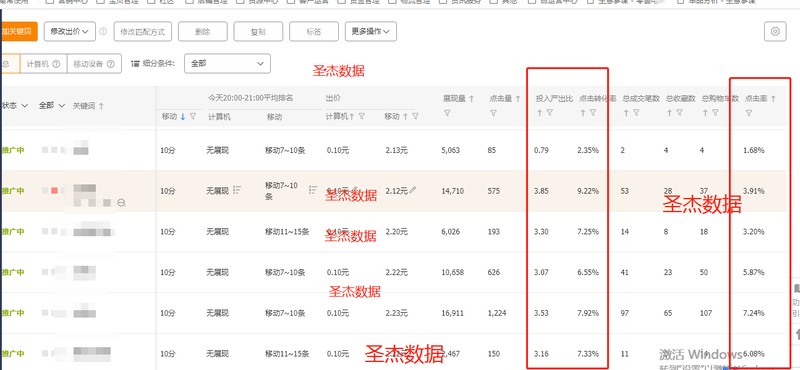800x370 pixels.
Task: Click 今天20:00-21:00平均排名 header
Action: 250,97
